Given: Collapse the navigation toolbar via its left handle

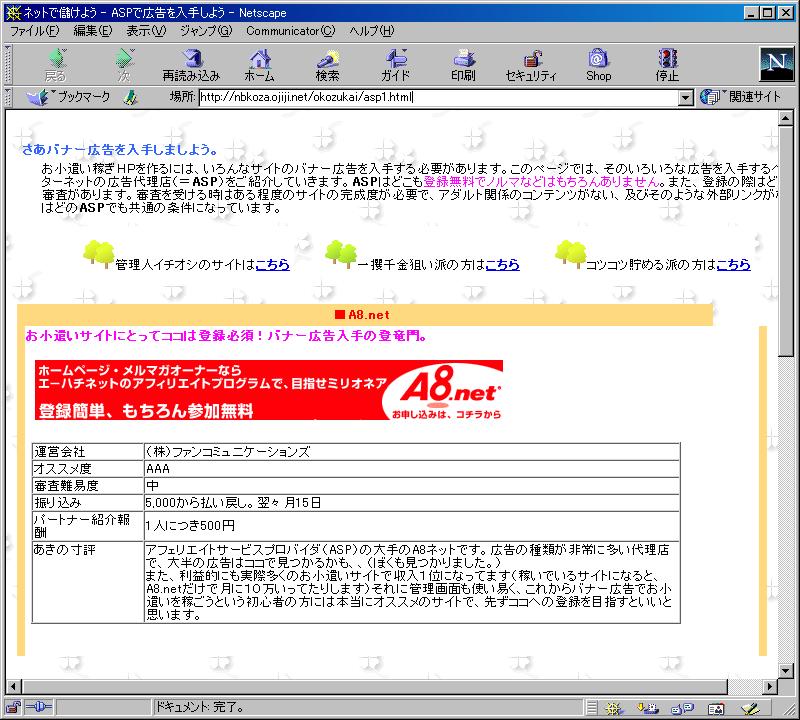Looking at the screenshot, I should (8, 64).
